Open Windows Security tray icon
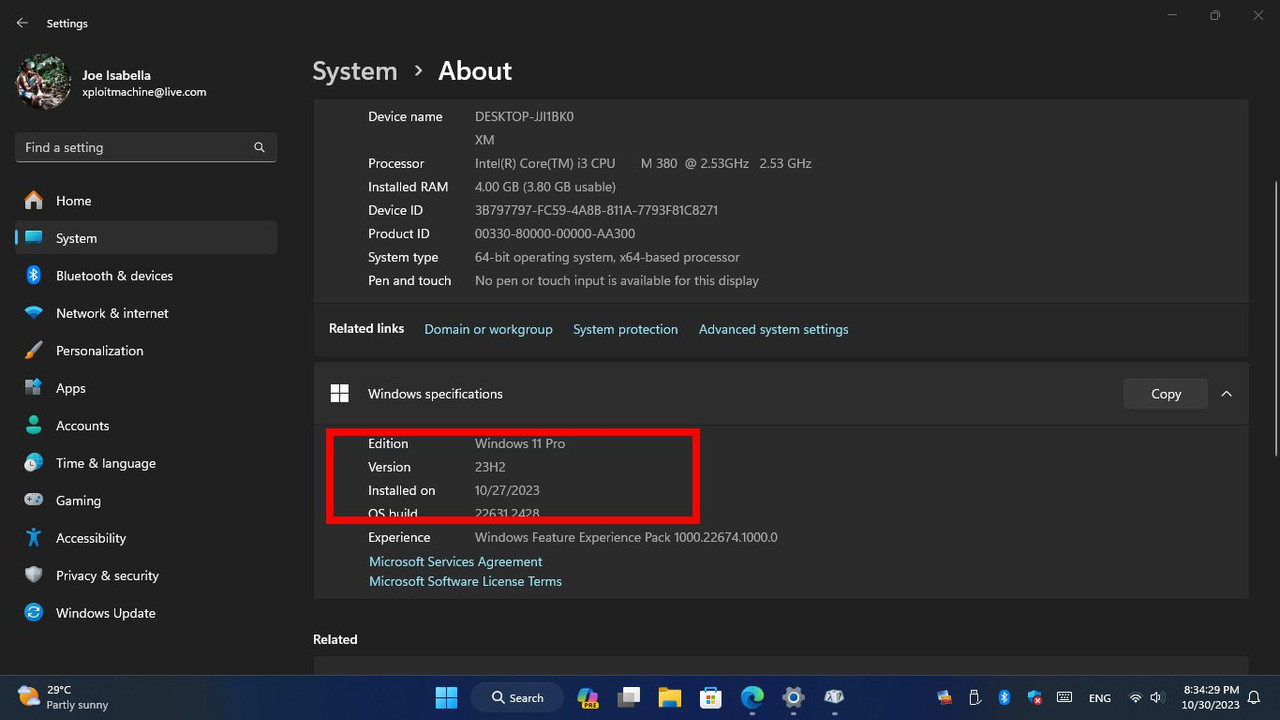 click(1035, 697)
